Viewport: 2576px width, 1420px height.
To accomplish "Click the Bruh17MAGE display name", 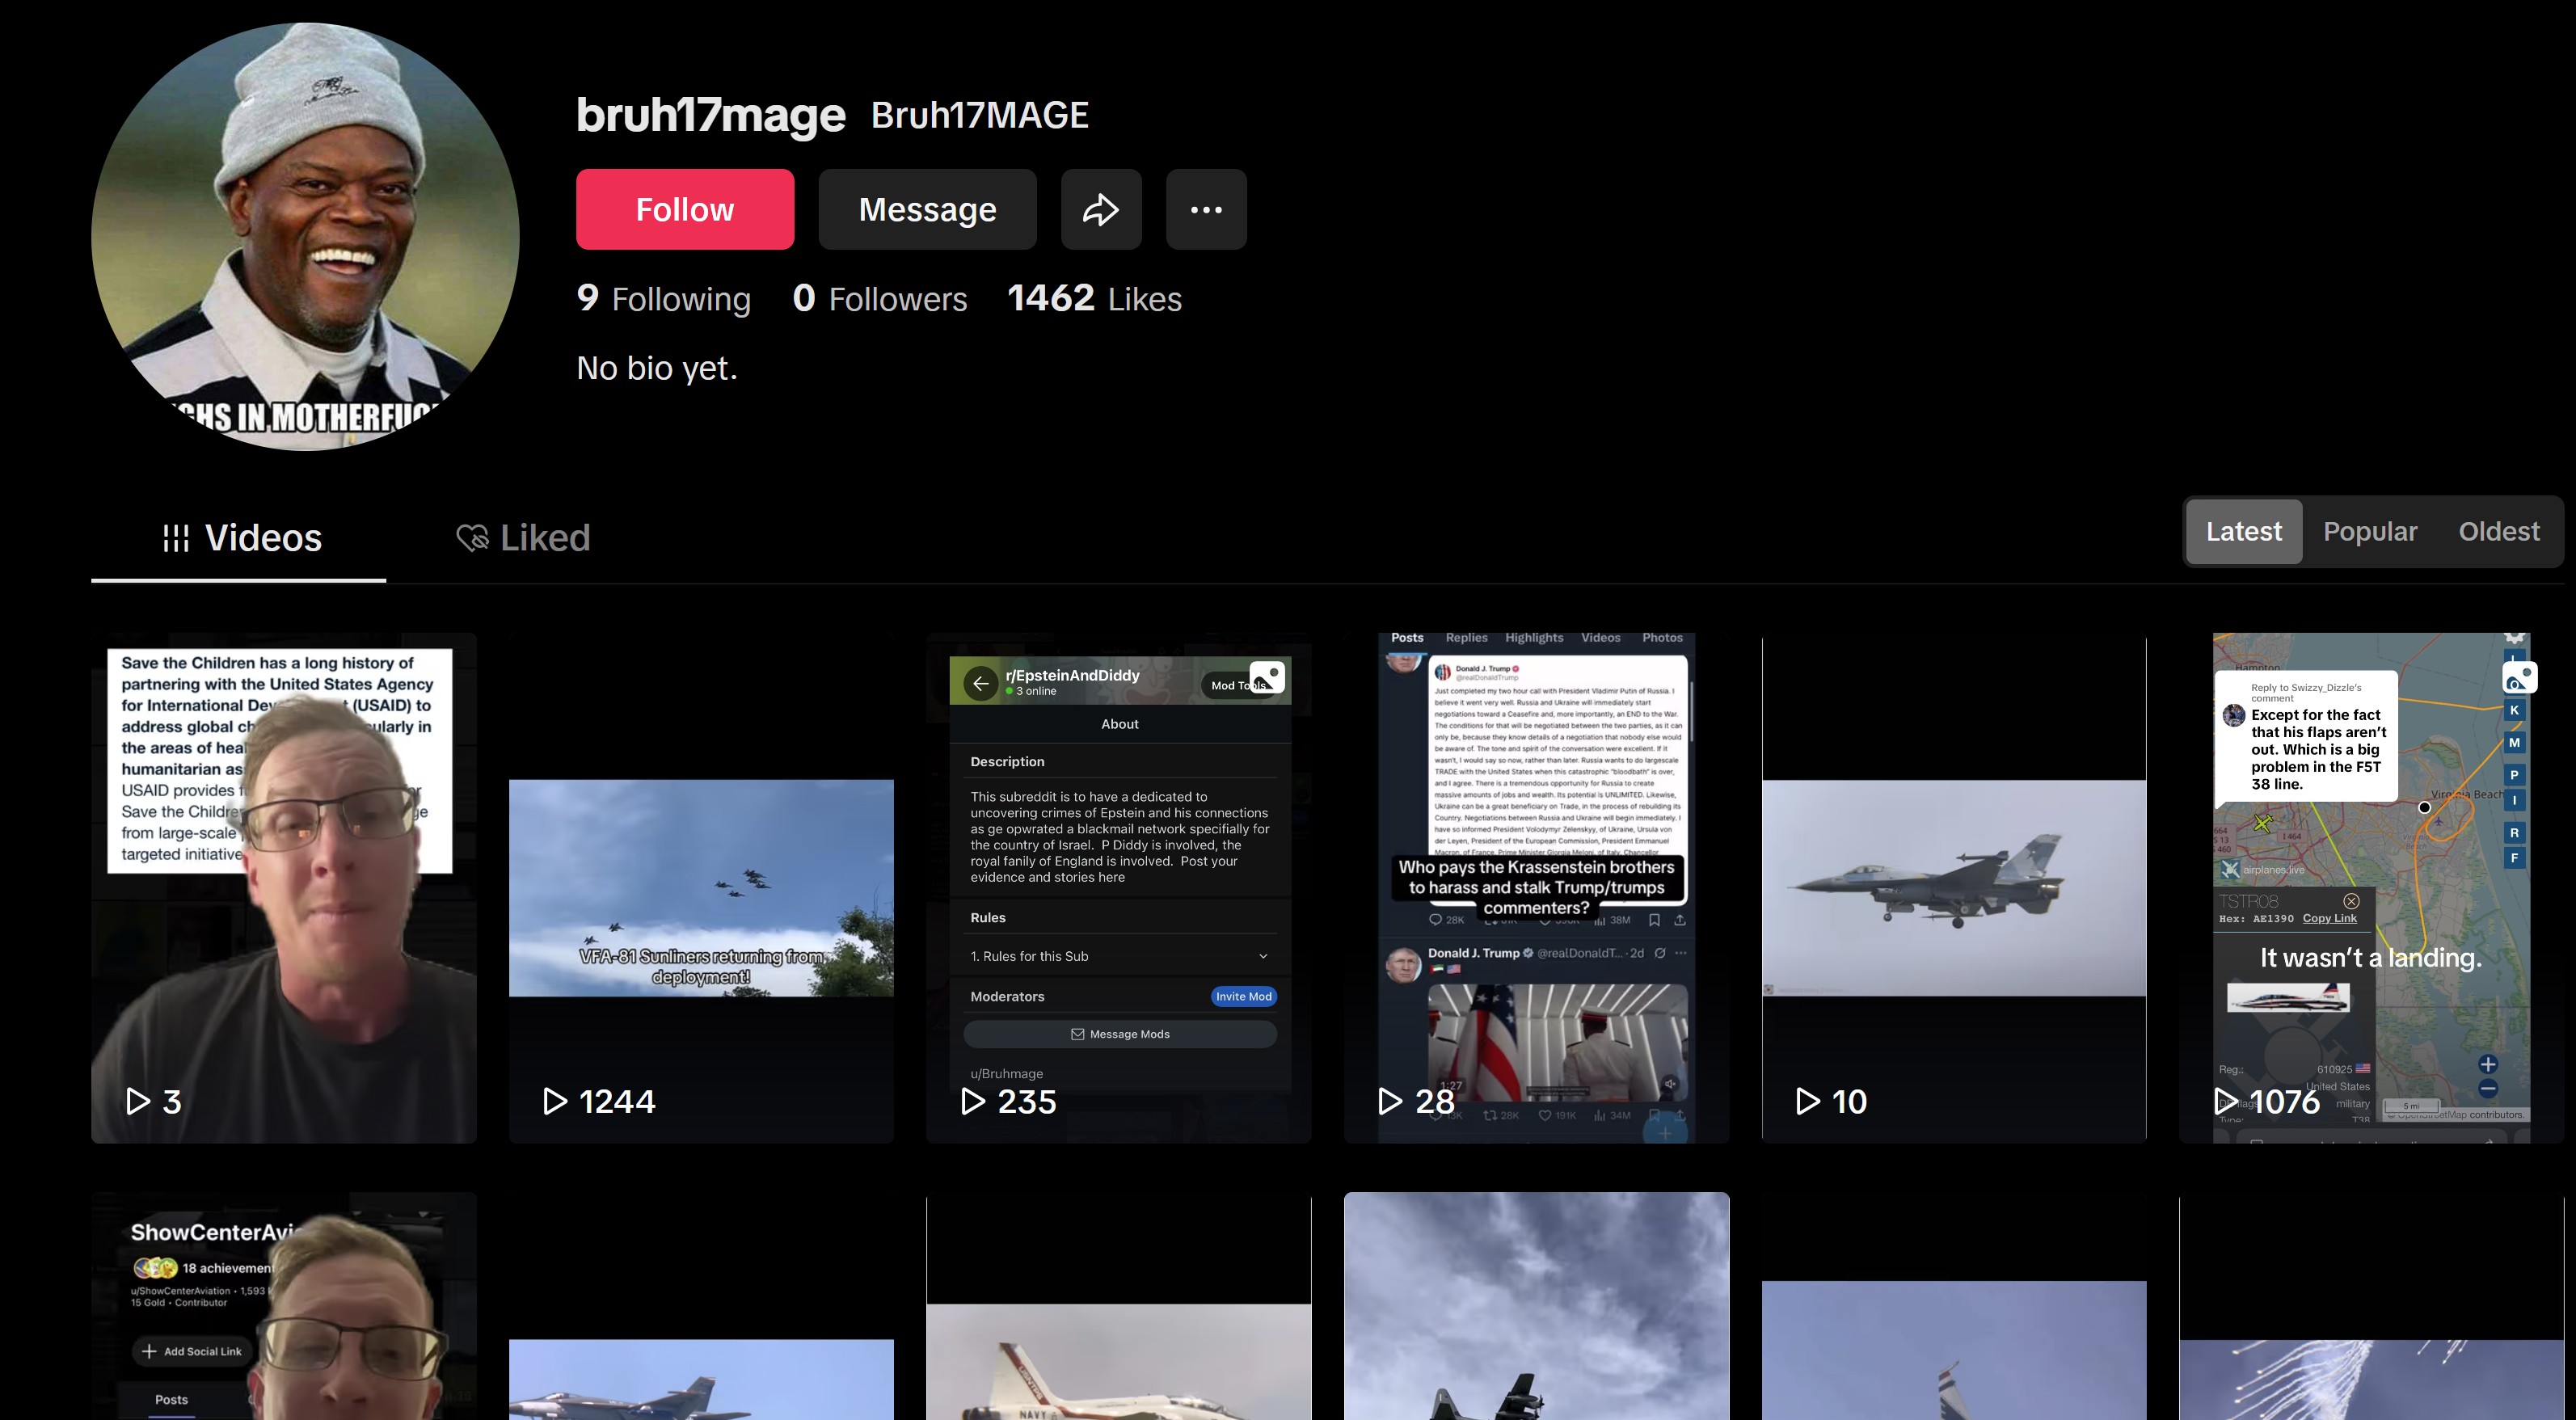I will pos(980,115).
